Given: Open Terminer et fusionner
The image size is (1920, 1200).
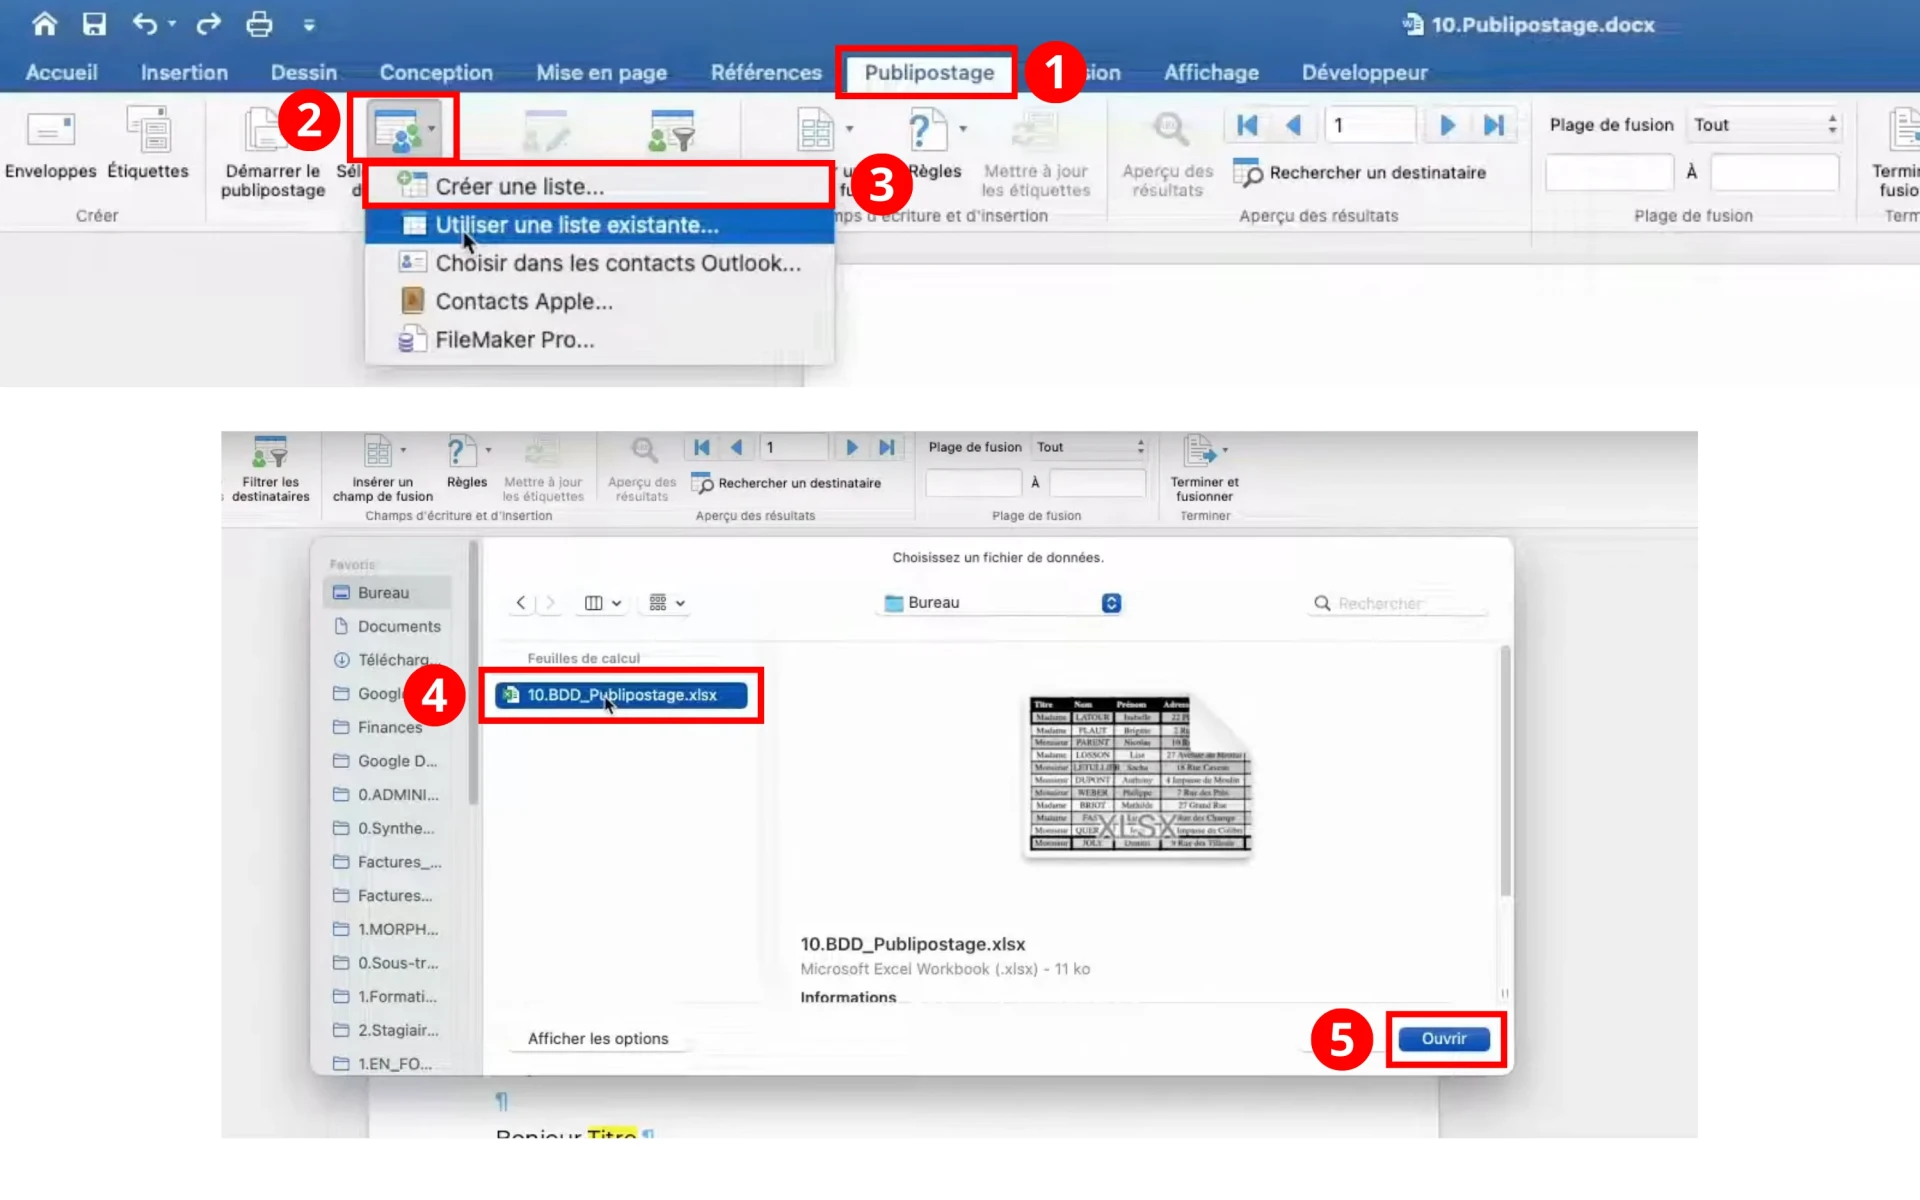Looking at the screenshot, I should [1204, 469].
